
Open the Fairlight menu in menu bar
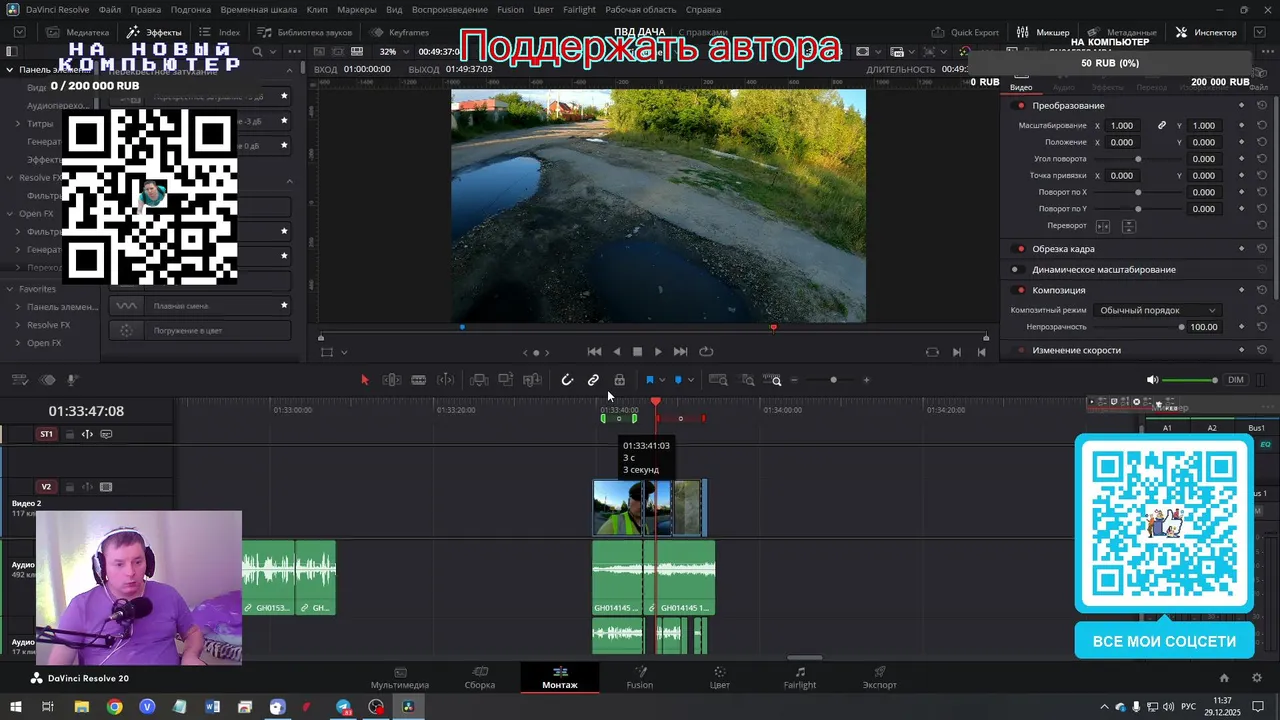[x=579, y=9]
